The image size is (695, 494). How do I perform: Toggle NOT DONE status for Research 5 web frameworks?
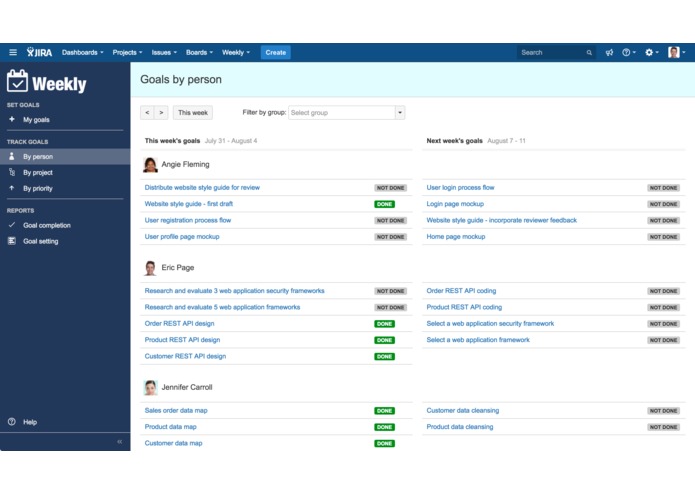390,307
